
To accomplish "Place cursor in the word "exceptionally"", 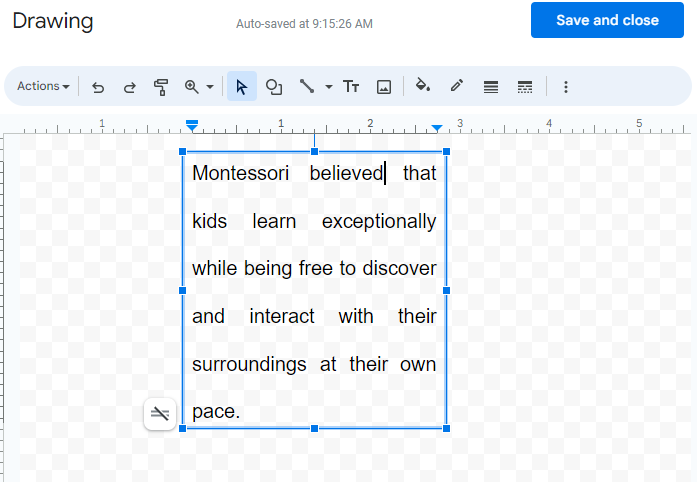I will click(379, 221).
